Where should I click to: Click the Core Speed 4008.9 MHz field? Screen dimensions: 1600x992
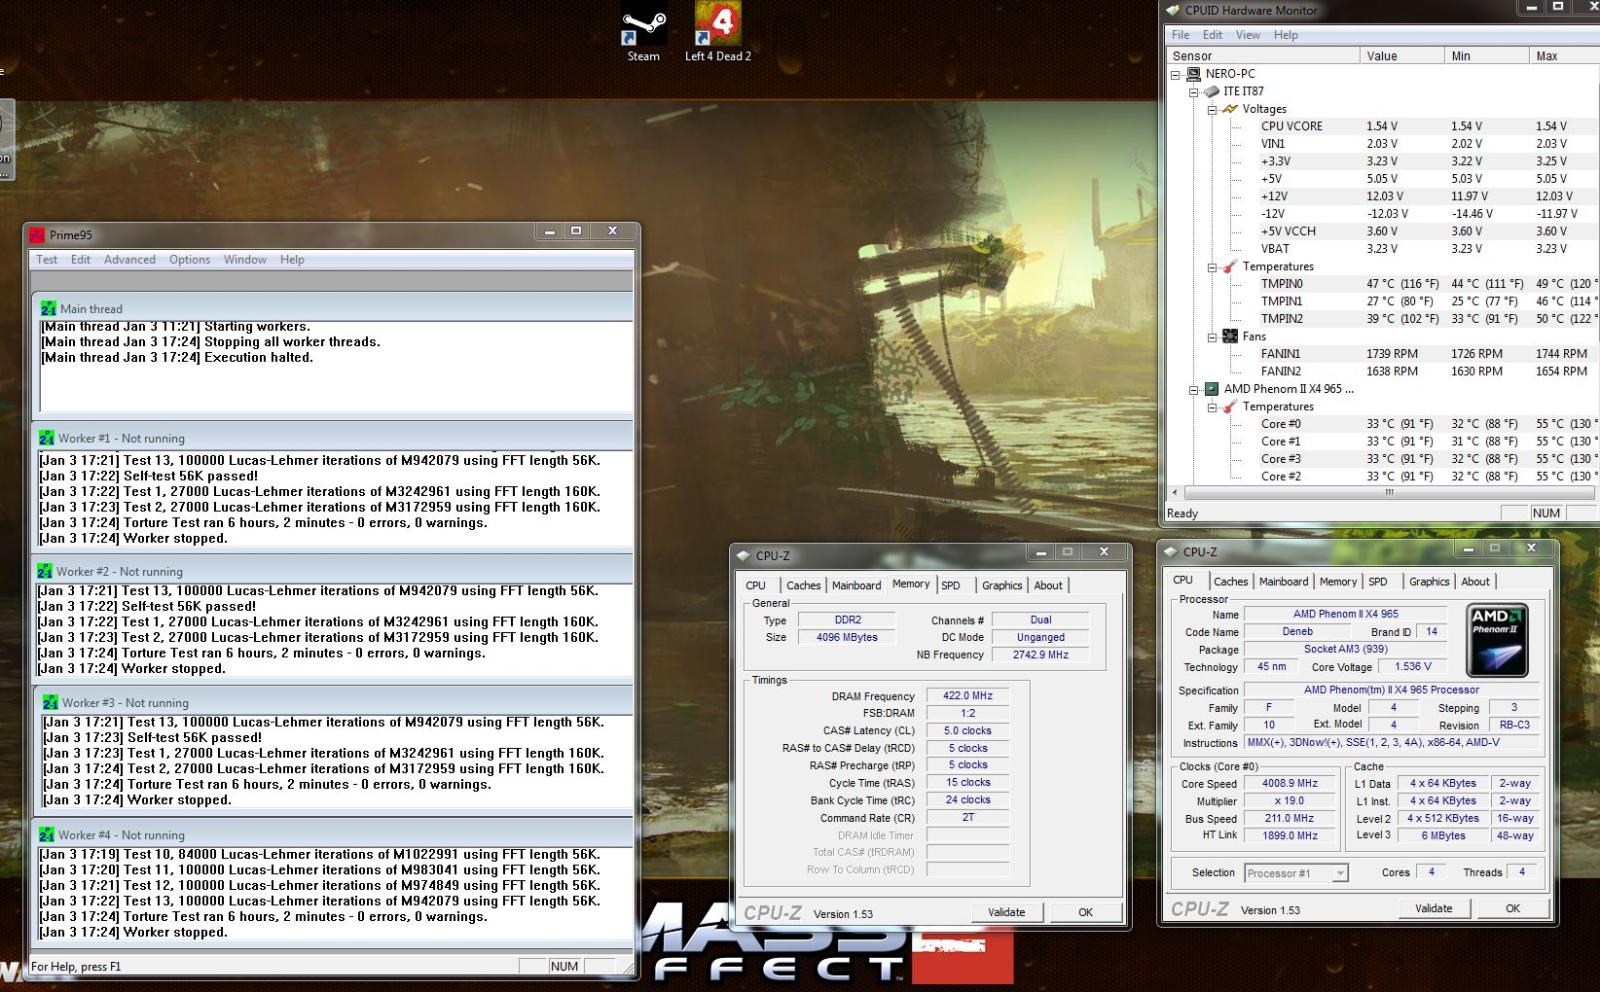(x=1289, y=784)
